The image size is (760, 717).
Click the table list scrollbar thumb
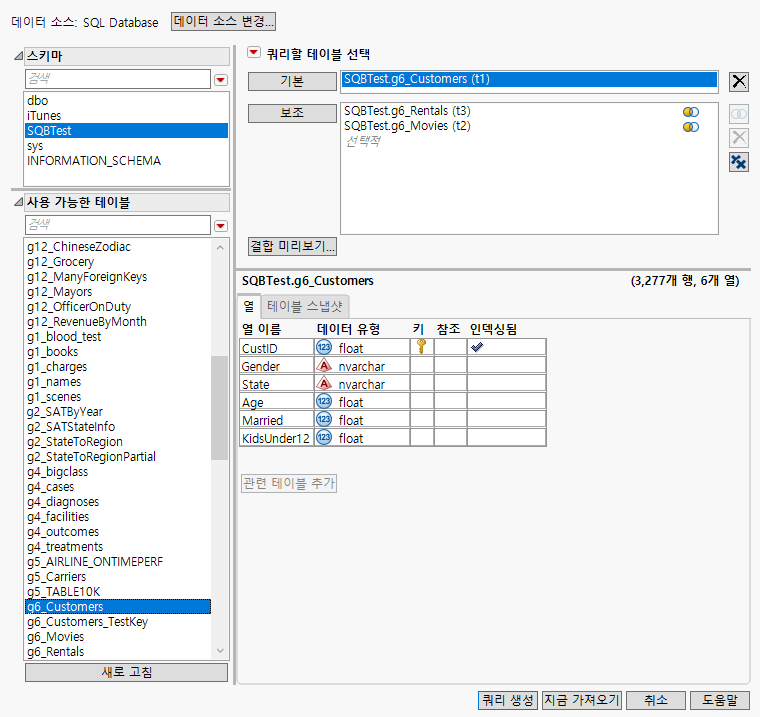coord(220,408)
